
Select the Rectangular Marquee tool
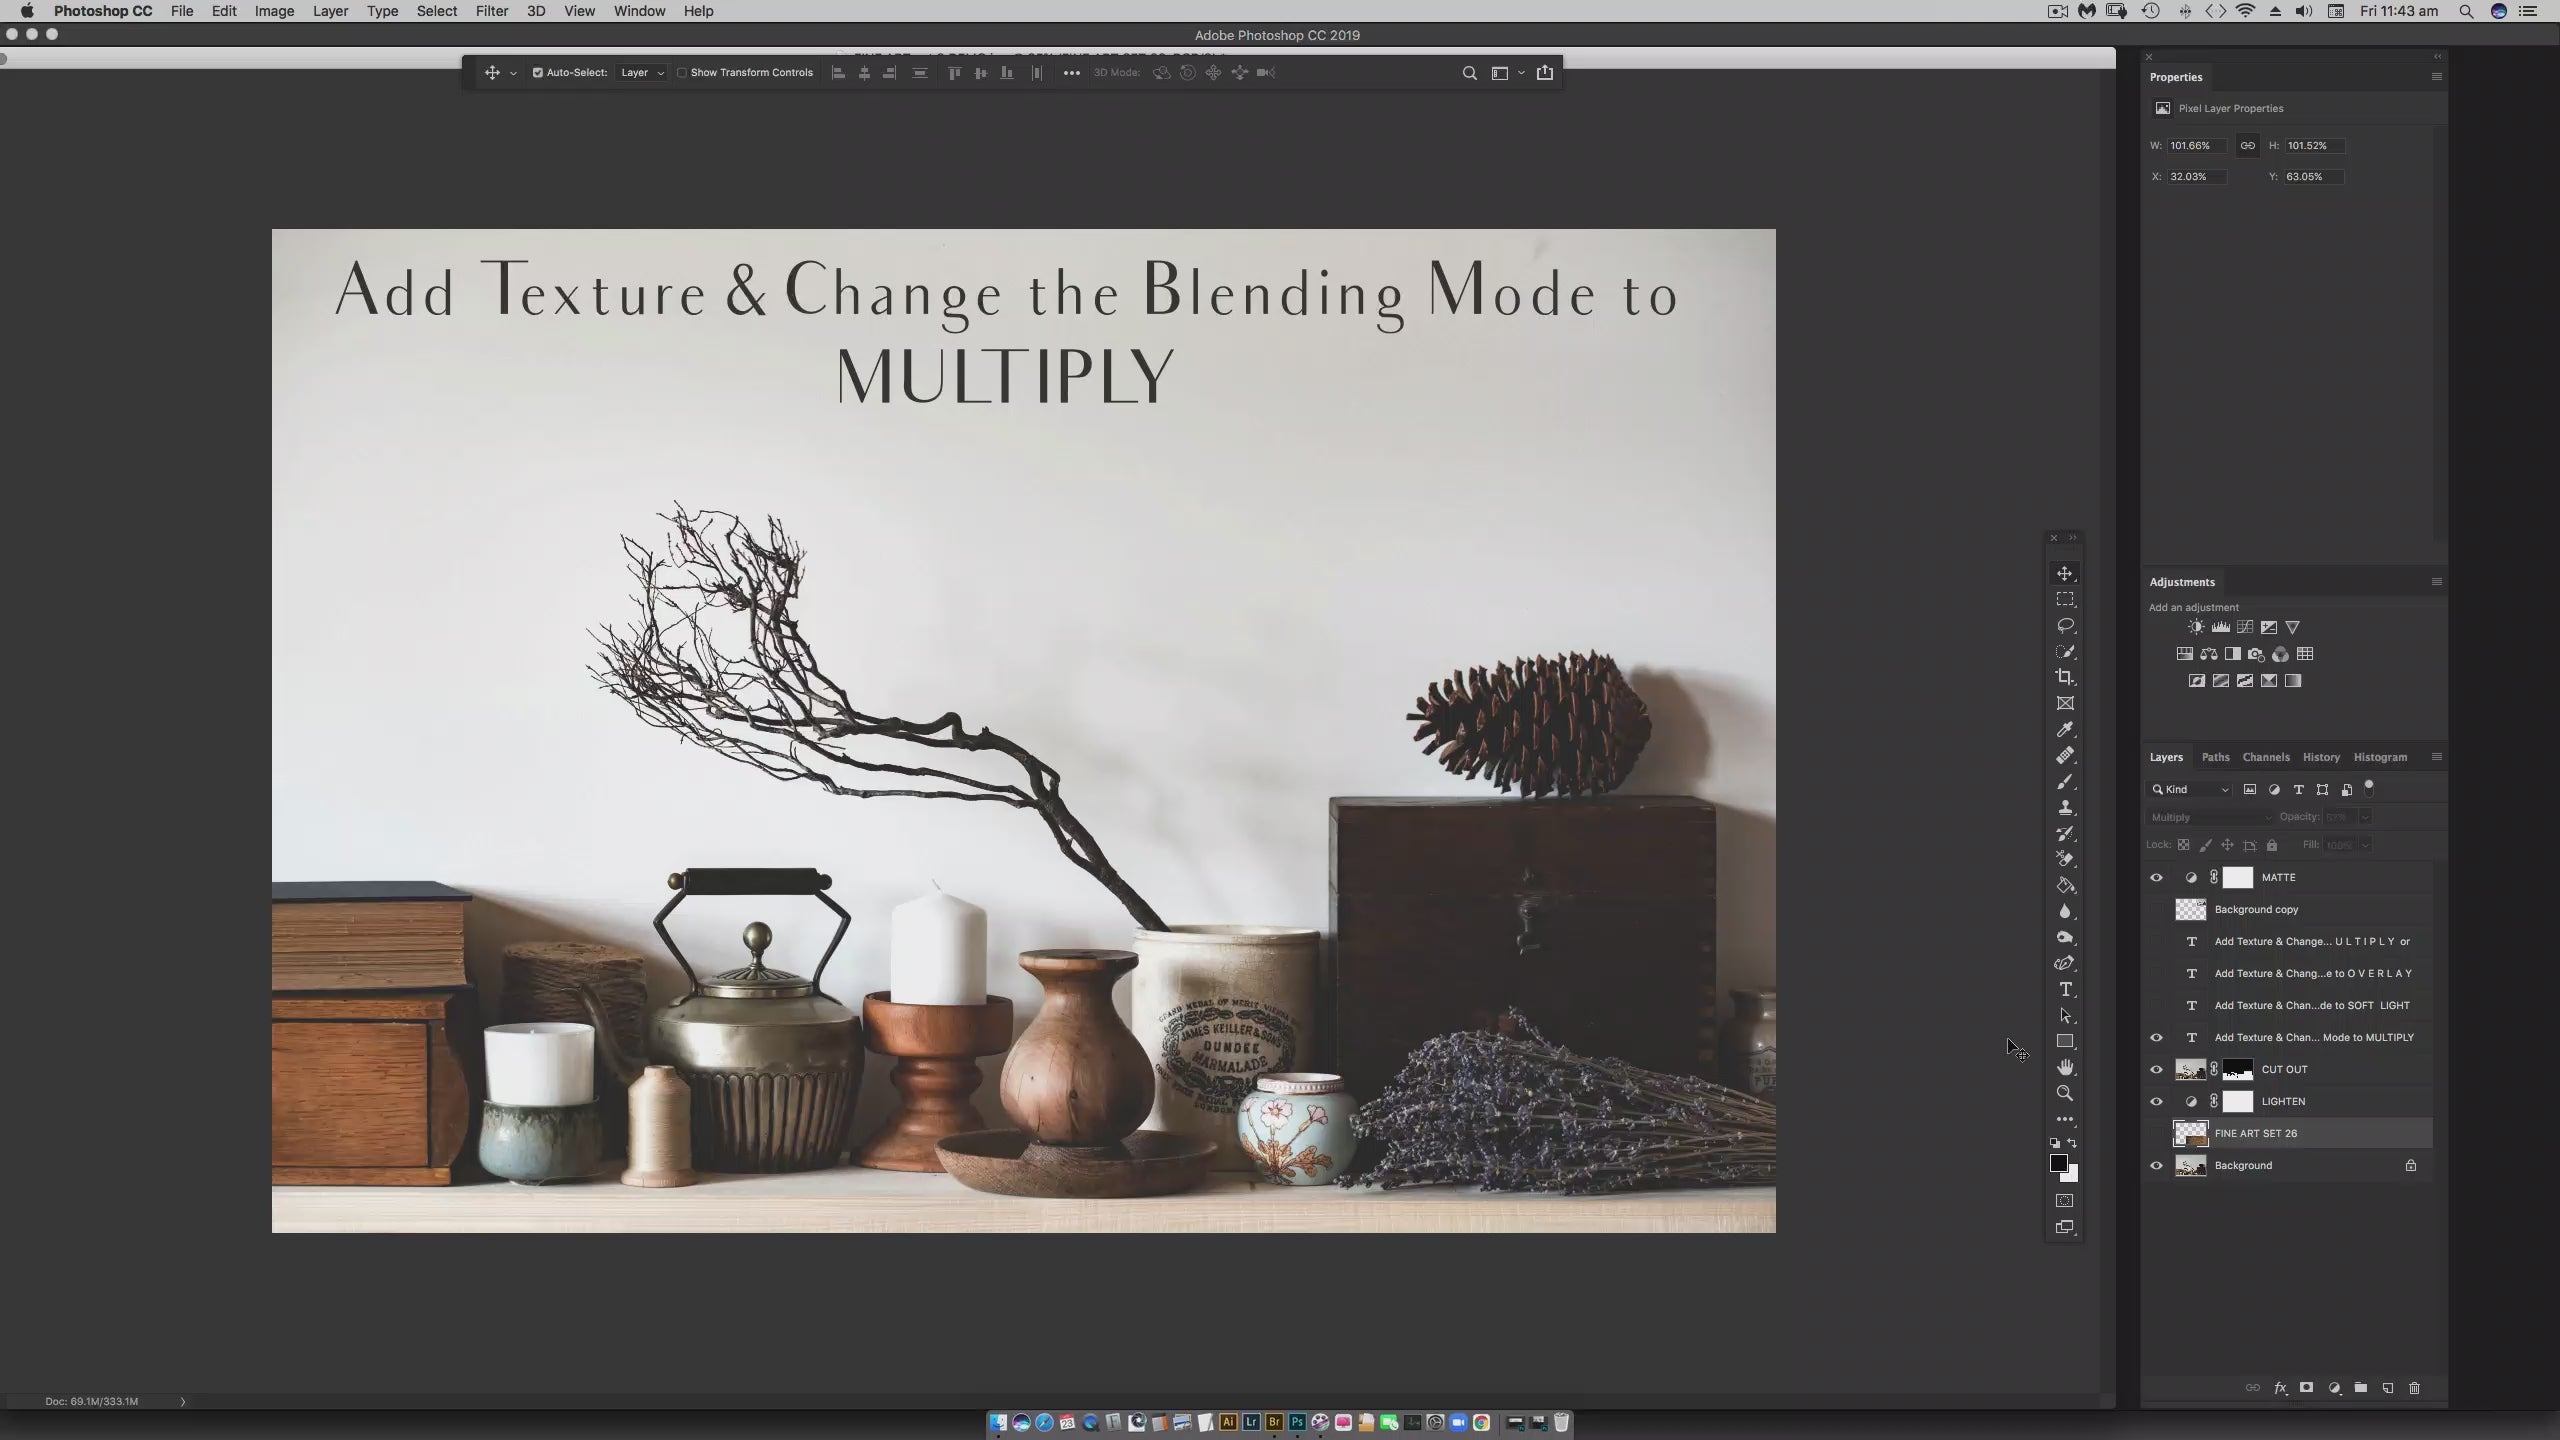click(x=2065, y=599)
